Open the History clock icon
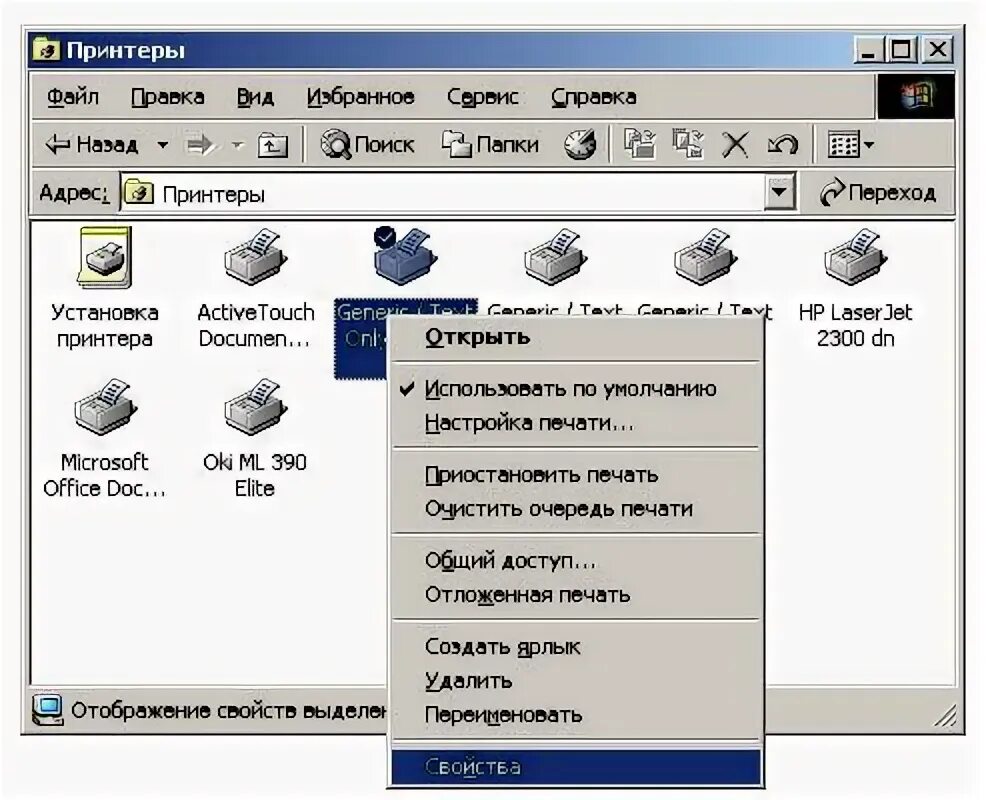Image resolution: width=986 pixels, height=800 pixels. tap(580, 145)
